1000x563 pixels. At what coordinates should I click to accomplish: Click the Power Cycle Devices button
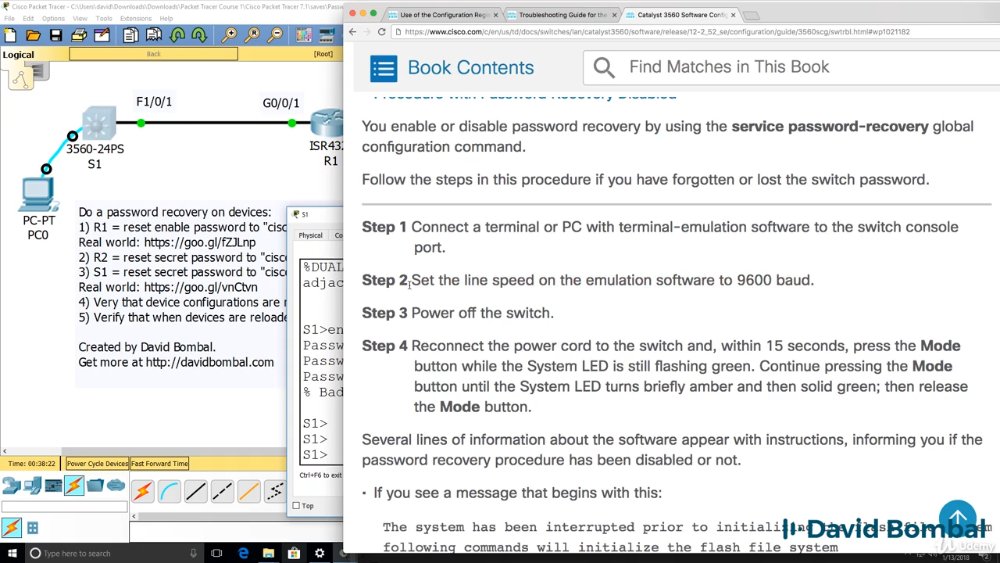(x=97, y=464)
